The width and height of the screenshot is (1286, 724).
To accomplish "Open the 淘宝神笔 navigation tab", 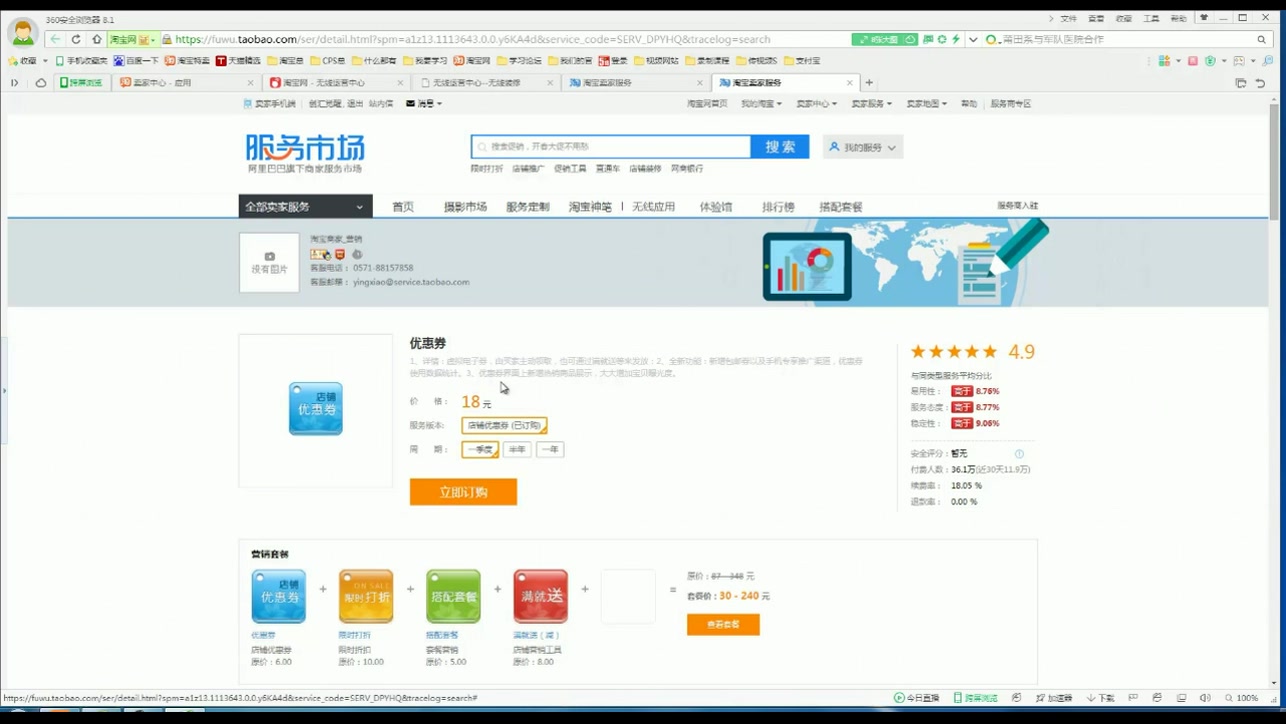I will [590, 207].
